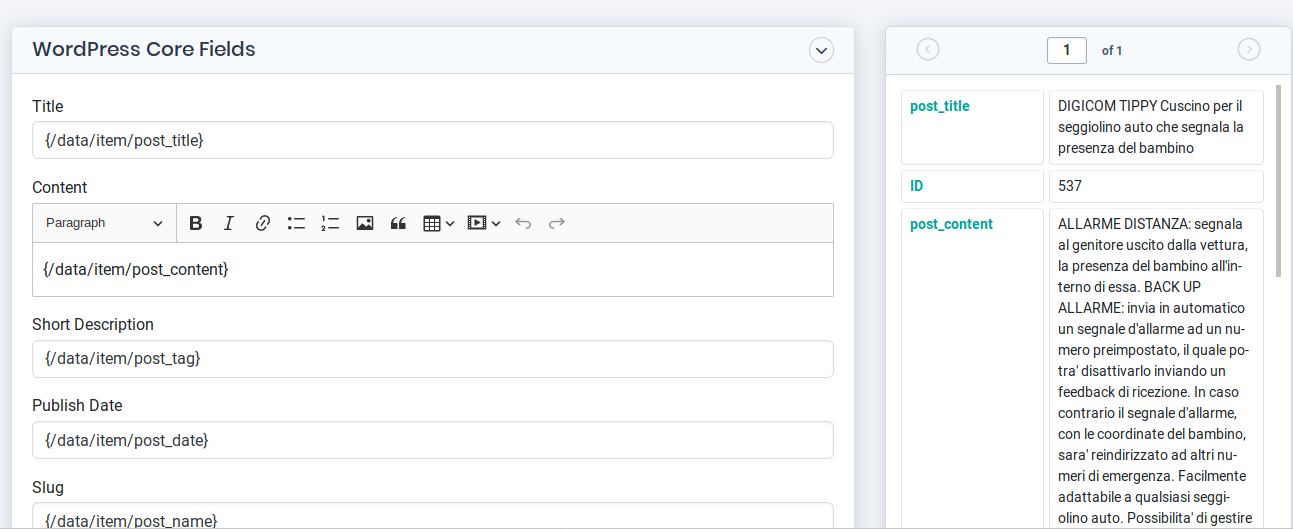Insert a numbered list
The image size is (1293, 529).
pos(330,223)
